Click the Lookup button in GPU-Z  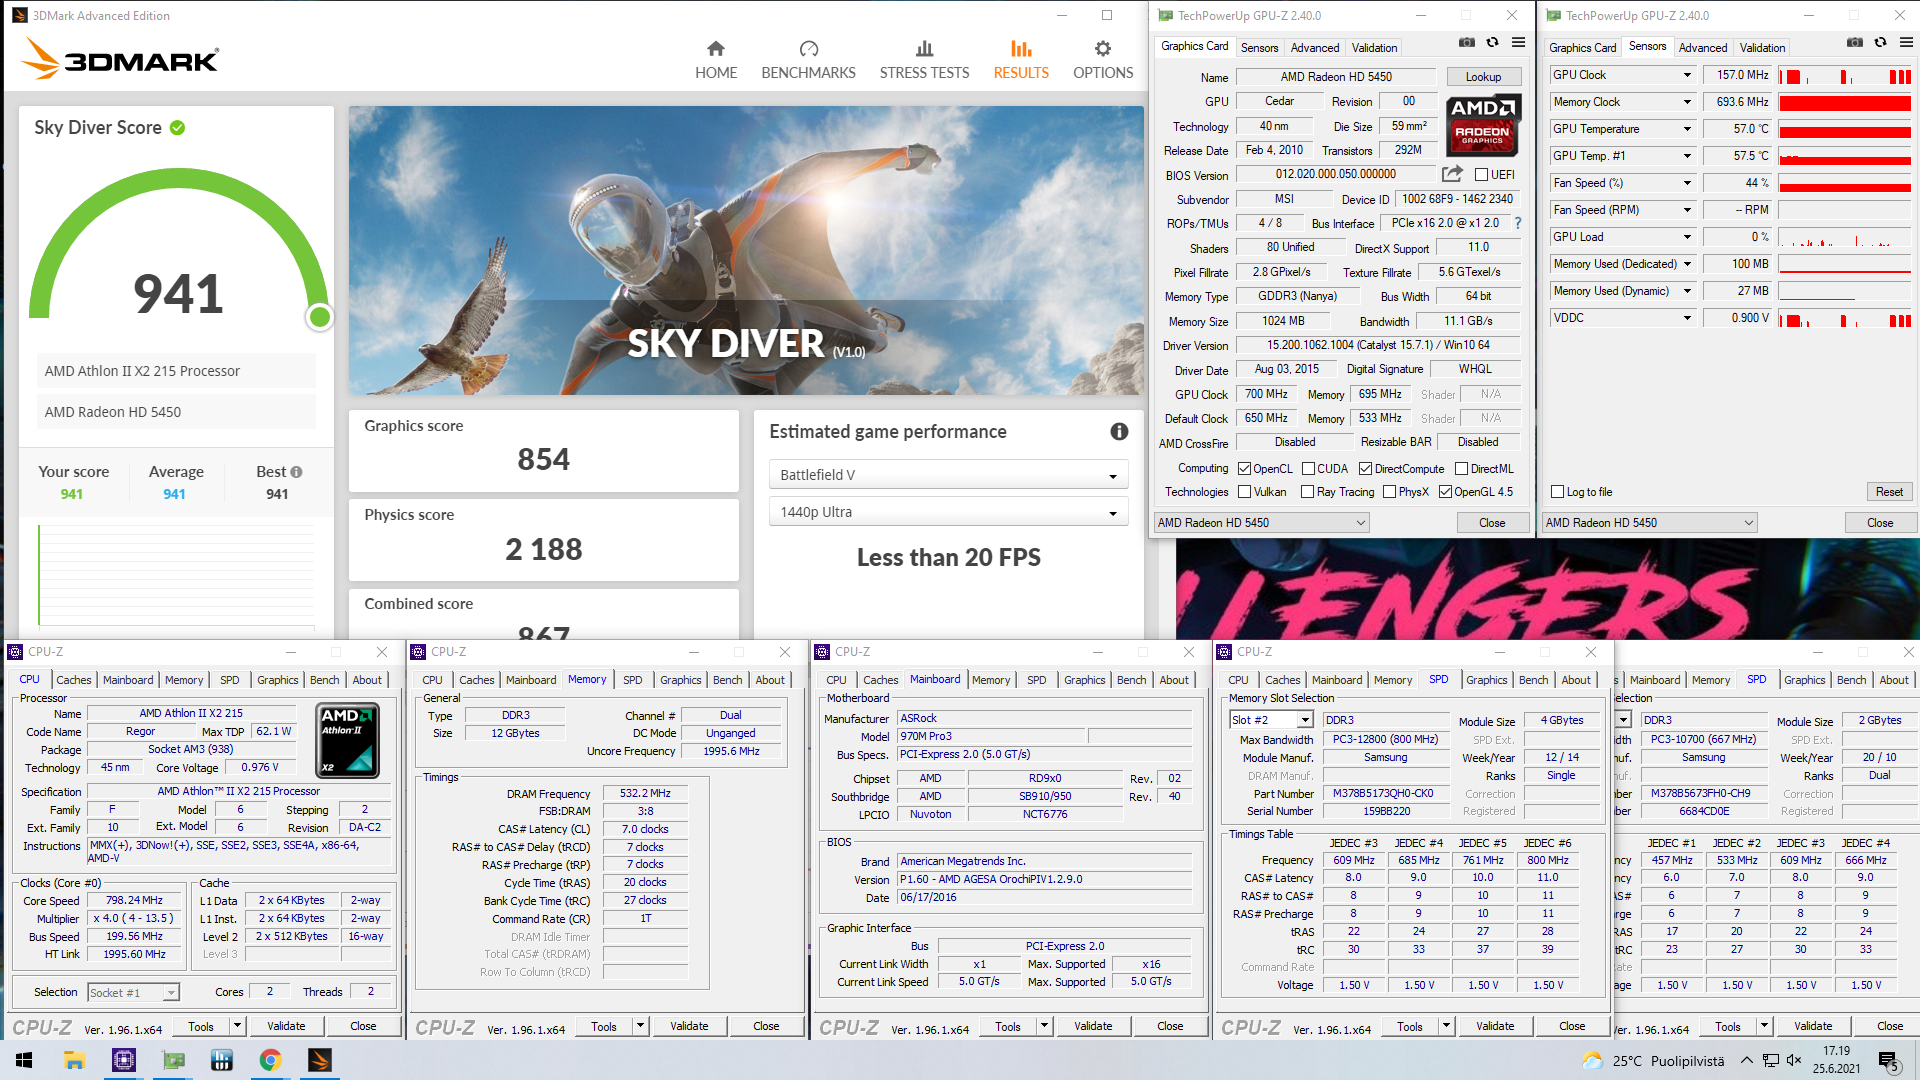click(1483, 77)
